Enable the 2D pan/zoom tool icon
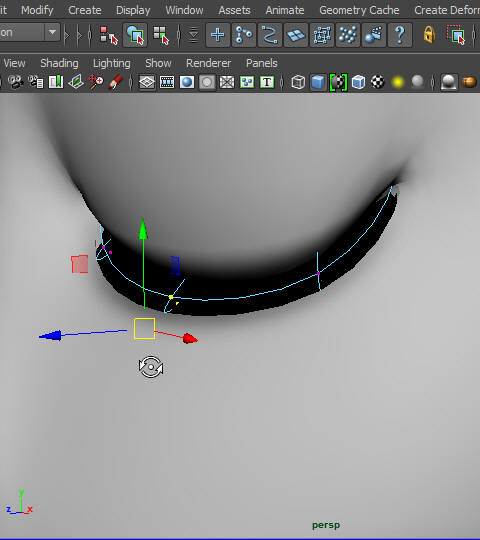Screen dimensions: 480x540 click(96, 82)
